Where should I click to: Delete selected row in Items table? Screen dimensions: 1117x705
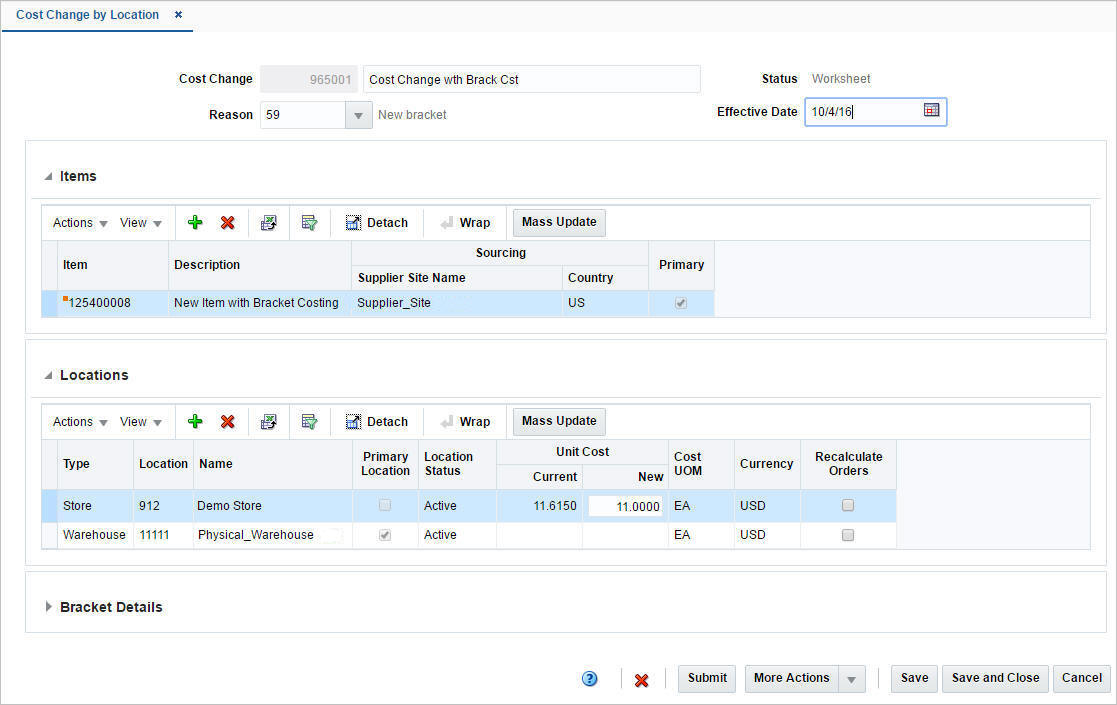coord(227,223)
